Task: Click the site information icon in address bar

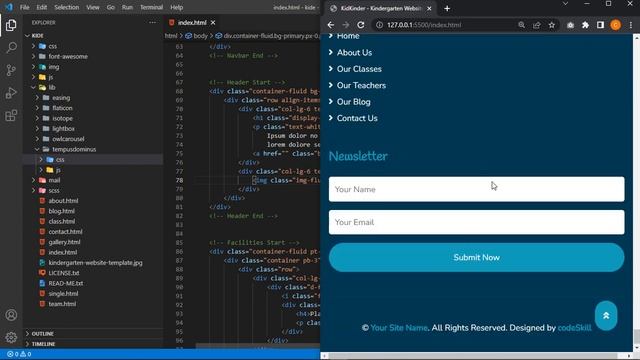Action: [x=379, y=25]
